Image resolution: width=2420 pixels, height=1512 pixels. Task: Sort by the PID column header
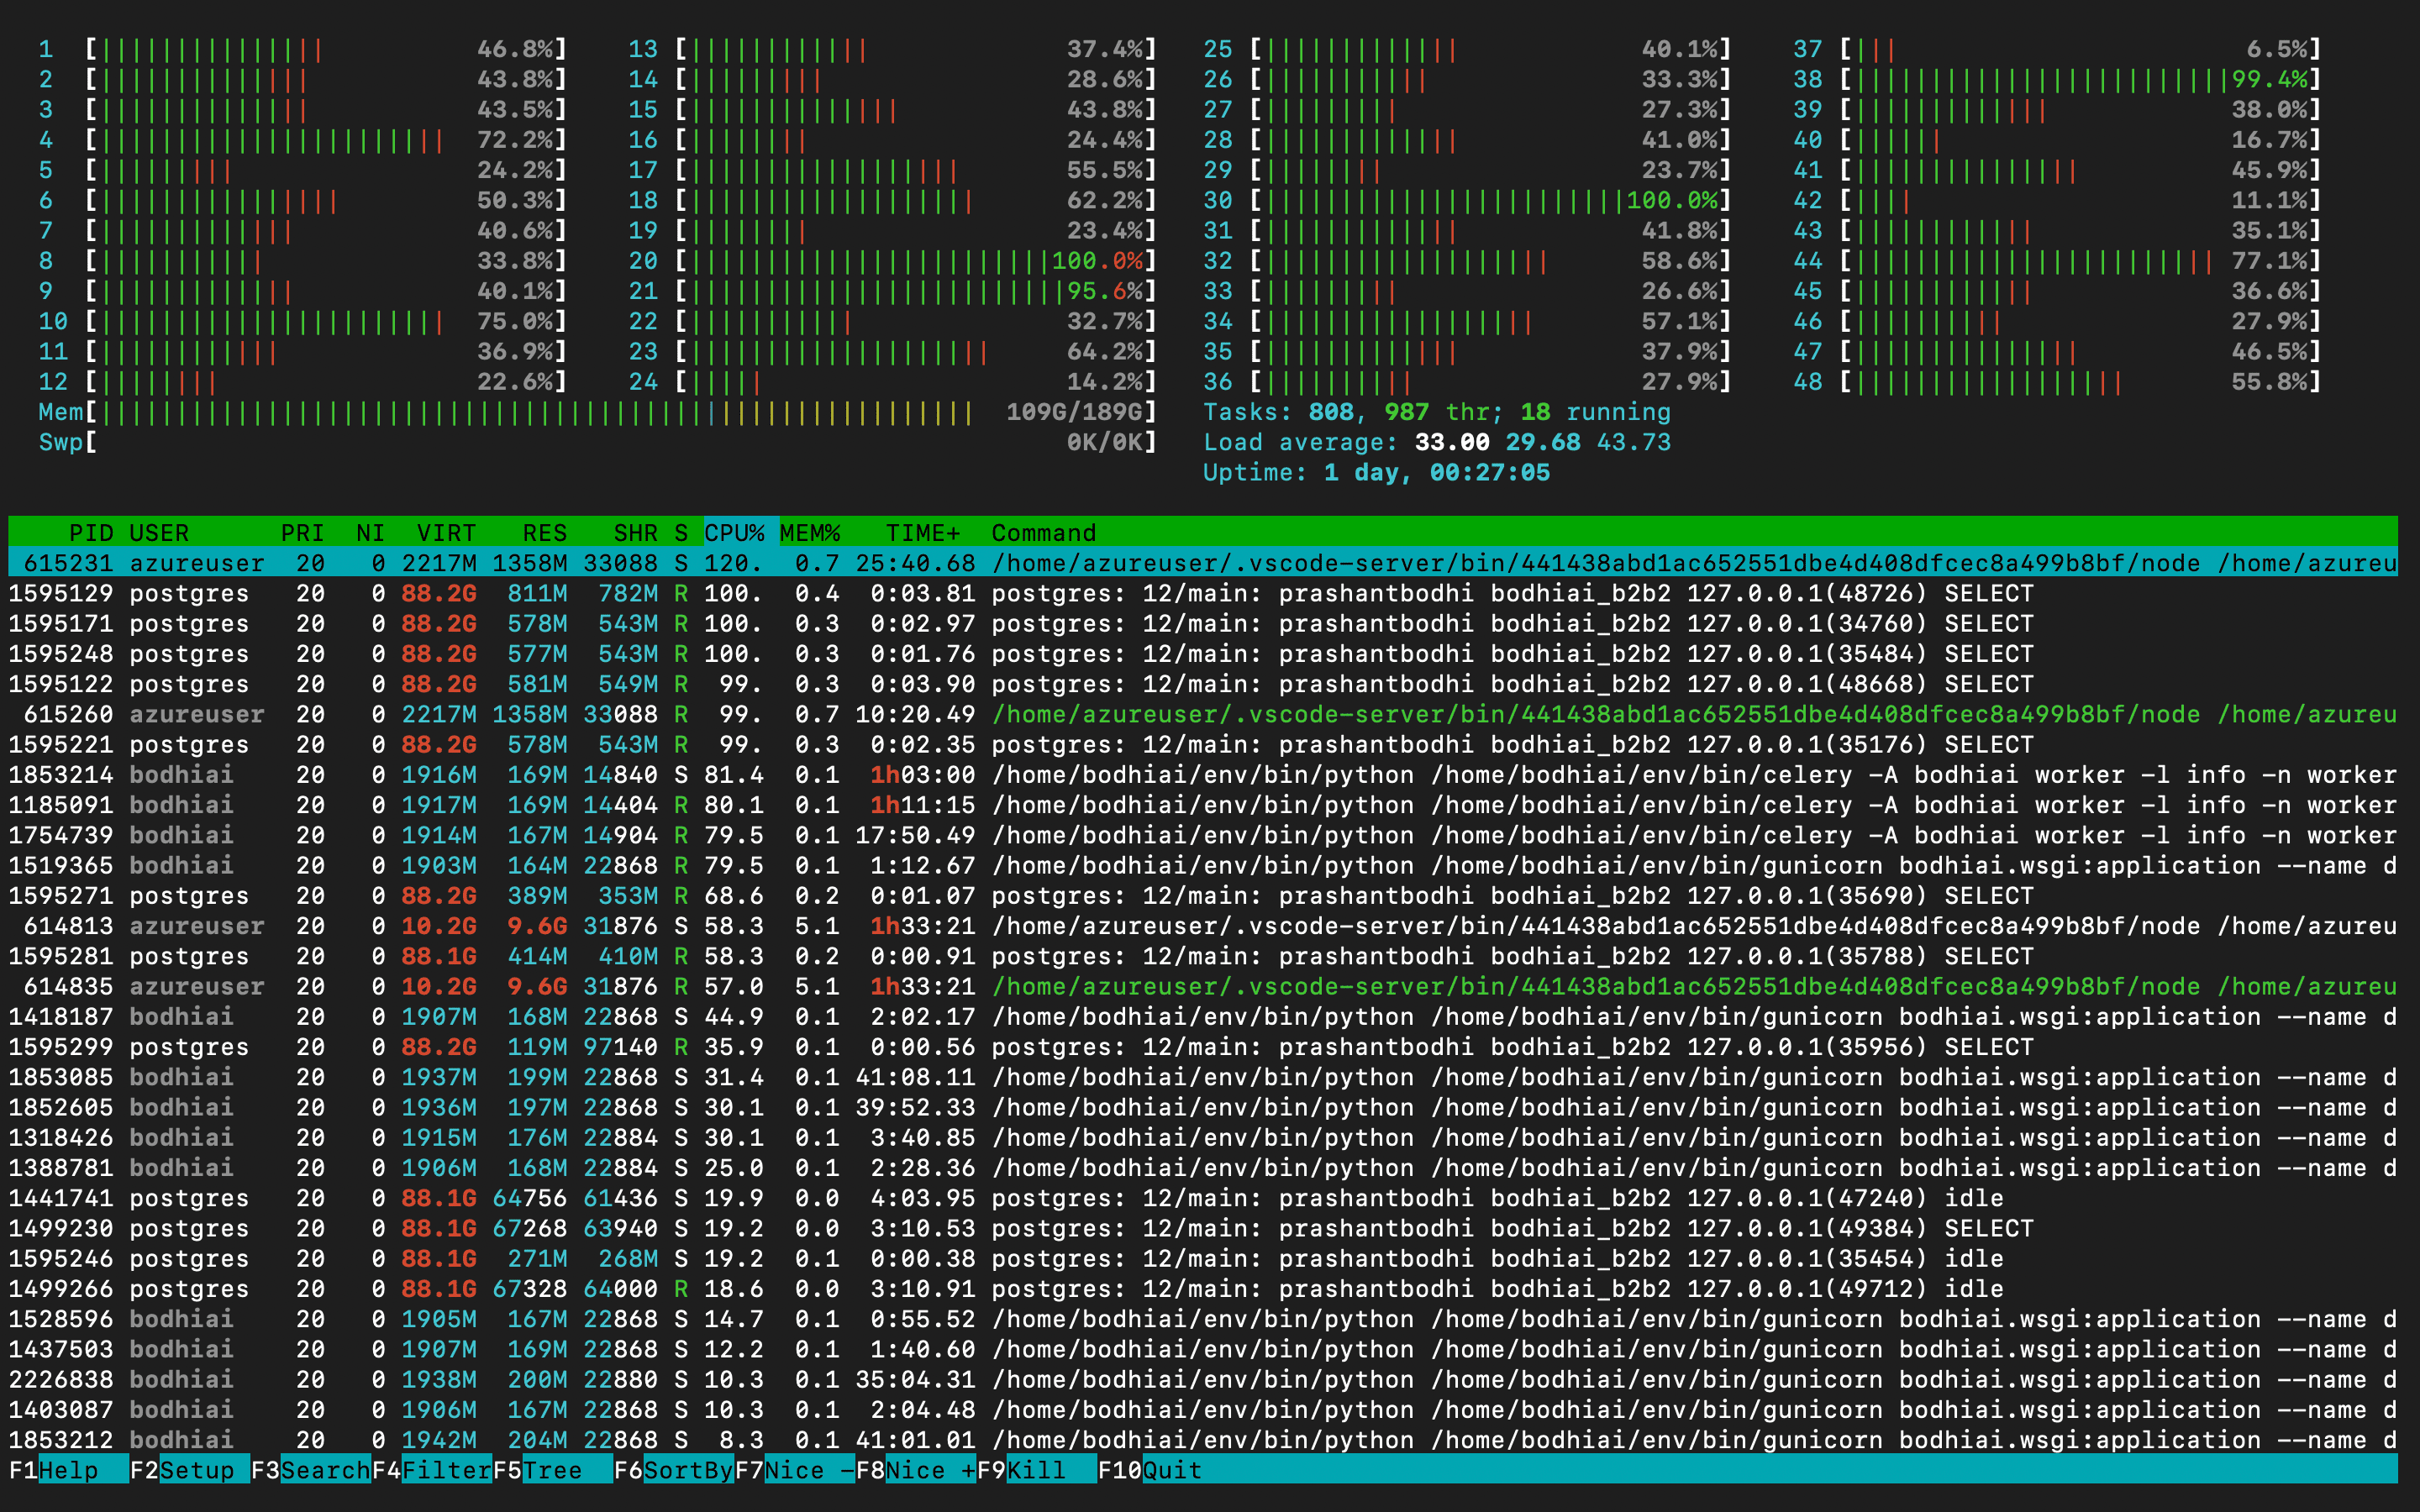(x=91, y=533)
